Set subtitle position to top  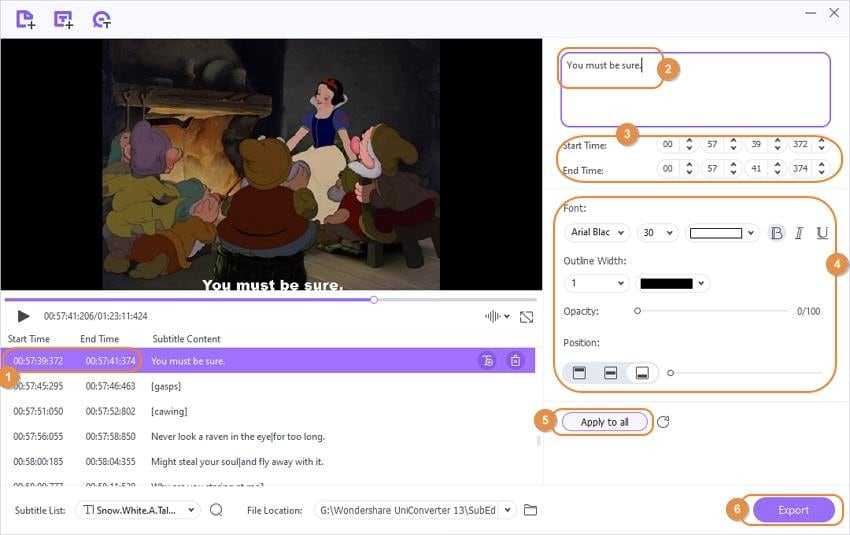[x=579, y=373]
